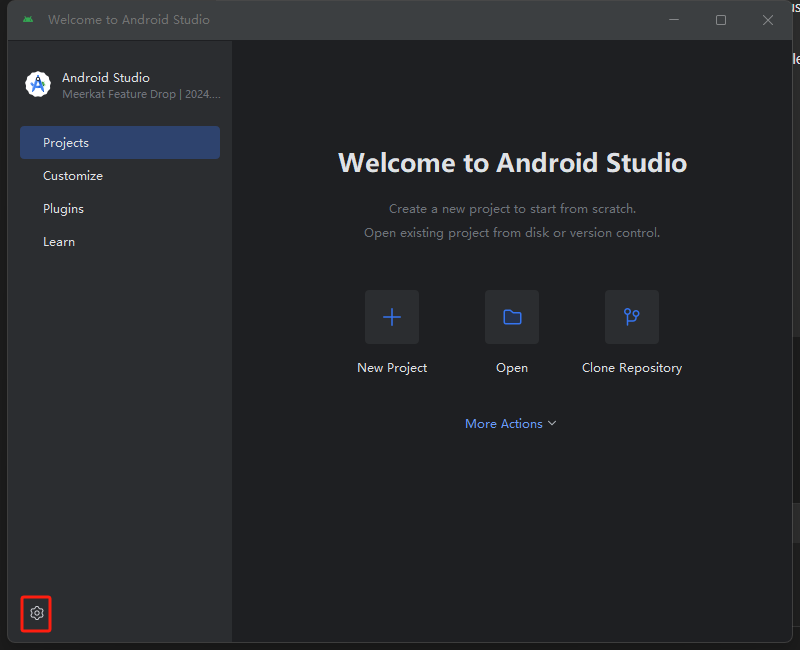Expand the More Actions dropdown
Viewport: 800px width, 650px height.
coord(504,424)
